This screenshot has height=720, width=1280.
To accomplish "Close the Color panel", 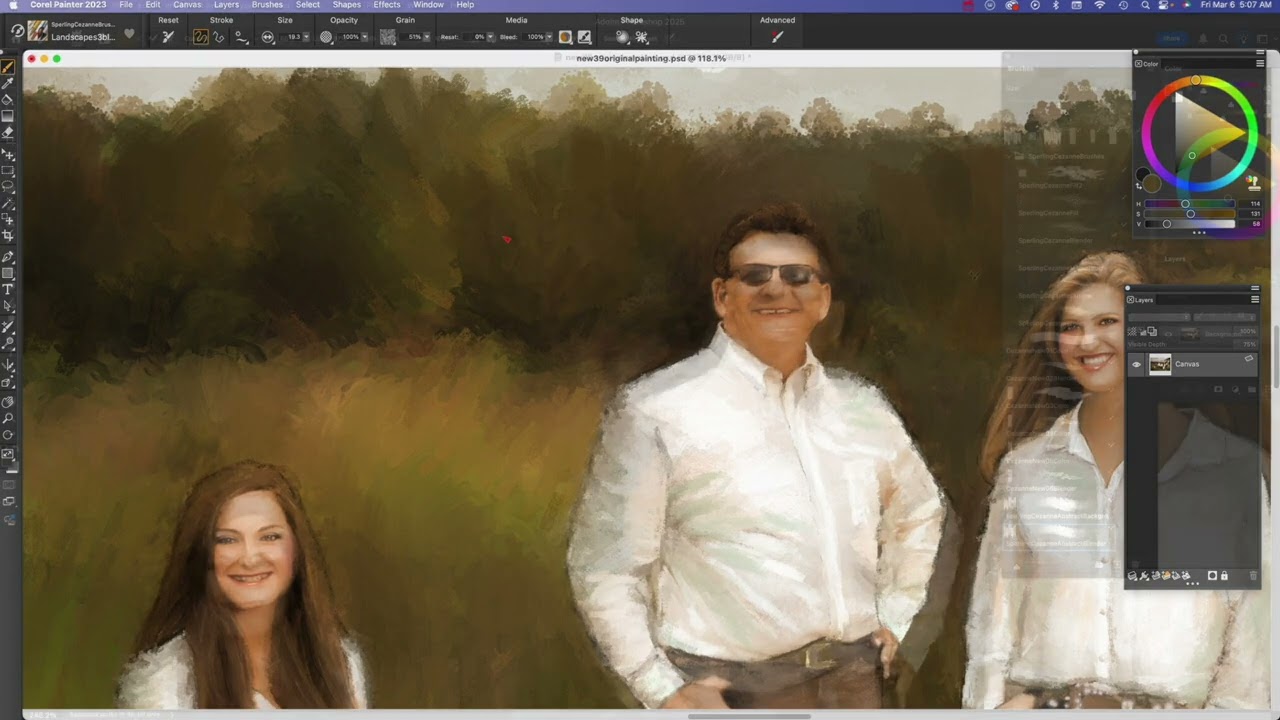I will [x=1138, y=64].
